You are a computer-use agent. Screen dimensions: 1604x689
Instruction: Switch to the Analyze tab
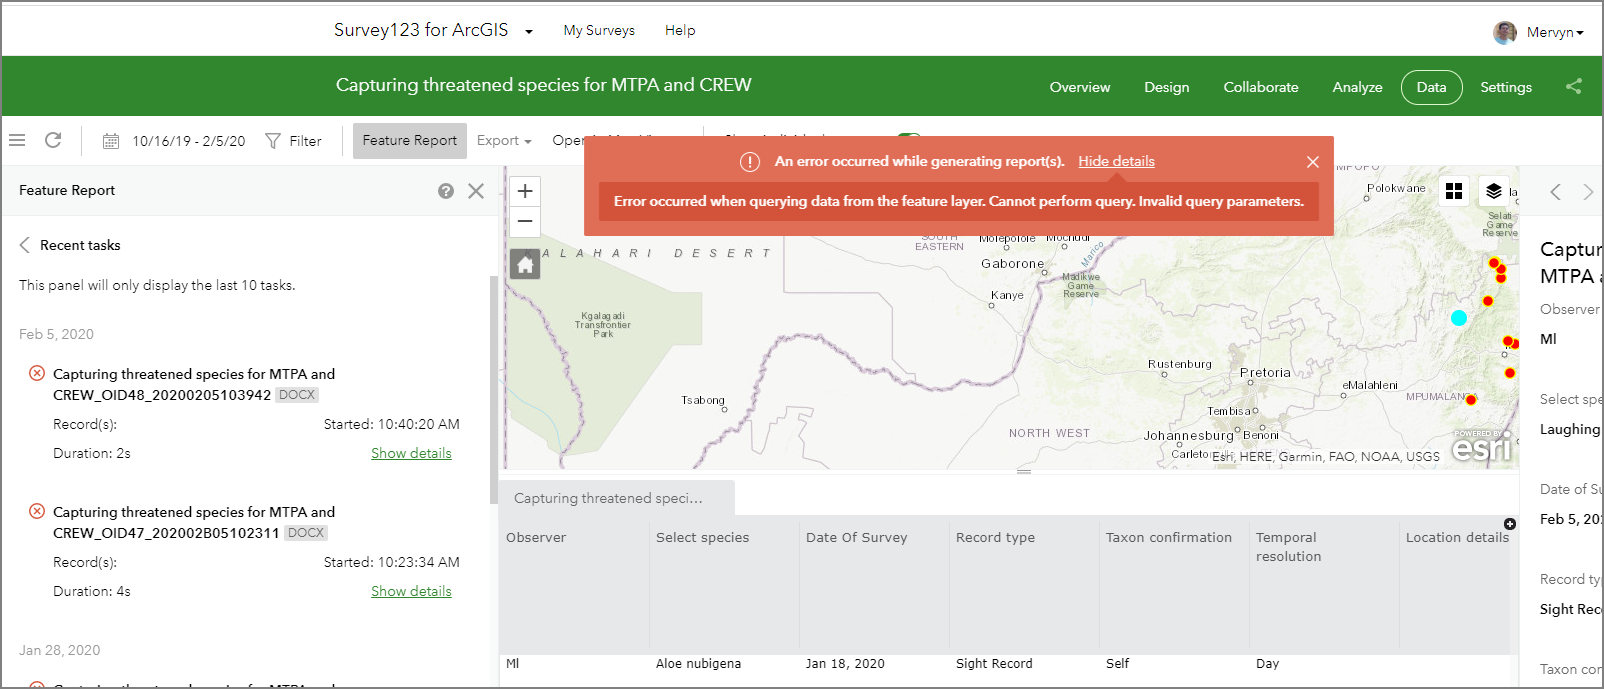(x=1357, y=87)
